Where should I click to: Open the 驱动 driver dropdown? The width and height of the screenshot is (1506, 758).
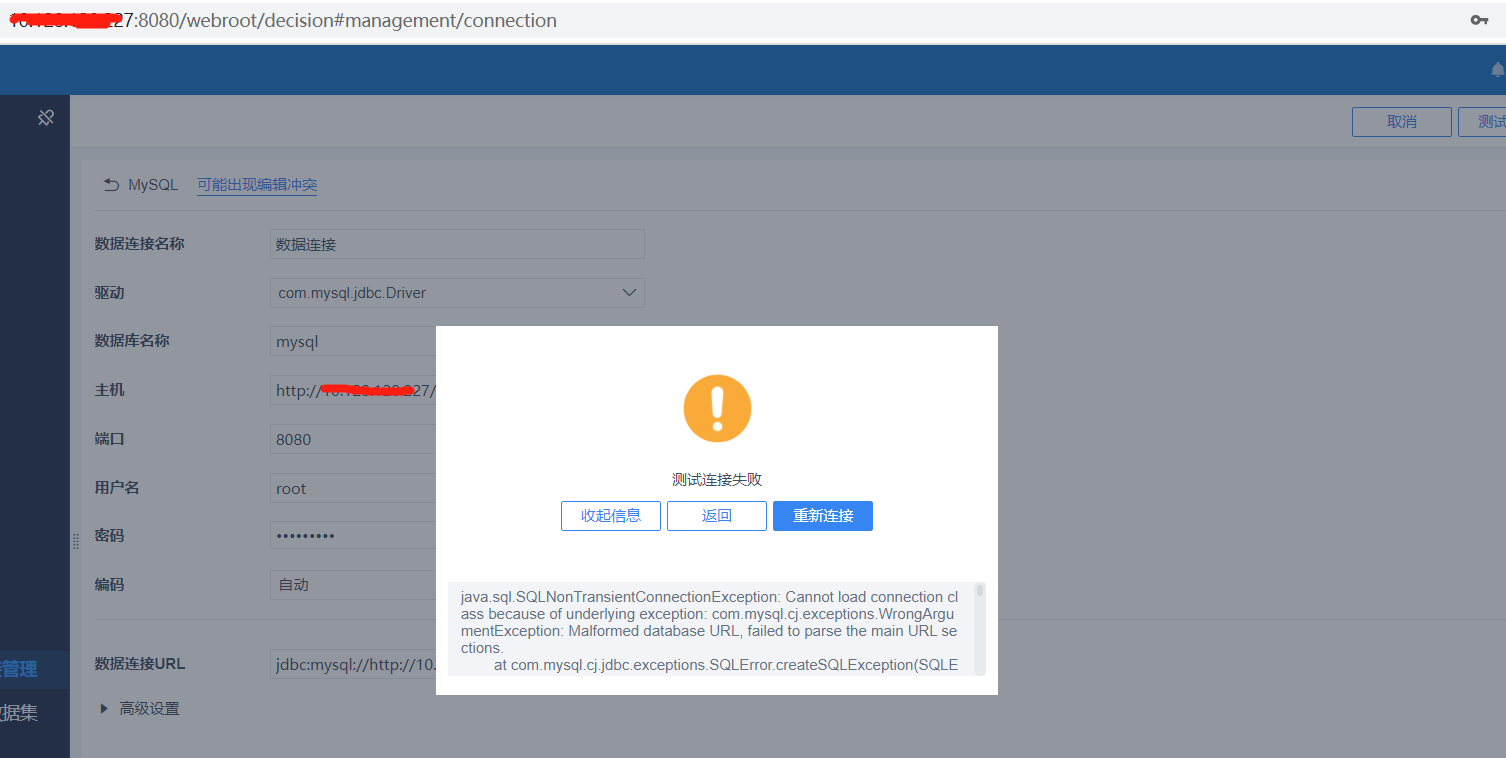point(457,293)
